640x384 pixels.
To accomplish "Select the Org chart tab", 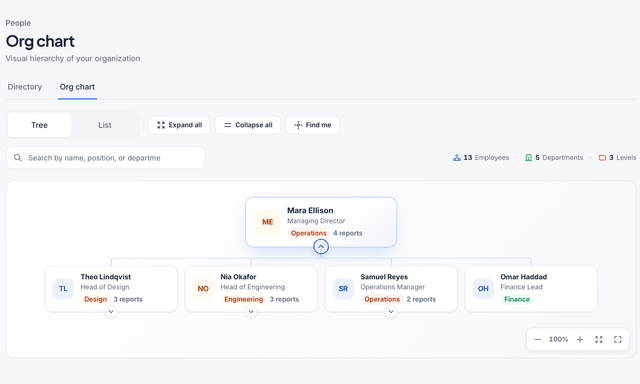I will (x=77, y=87).
